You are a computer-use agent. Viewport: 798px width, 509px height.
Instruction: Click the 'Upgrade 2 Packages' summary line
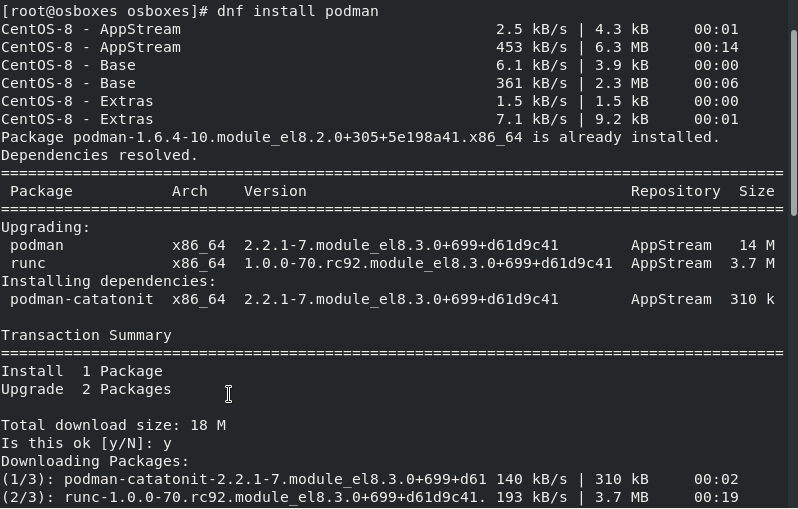tap(87, 389)
